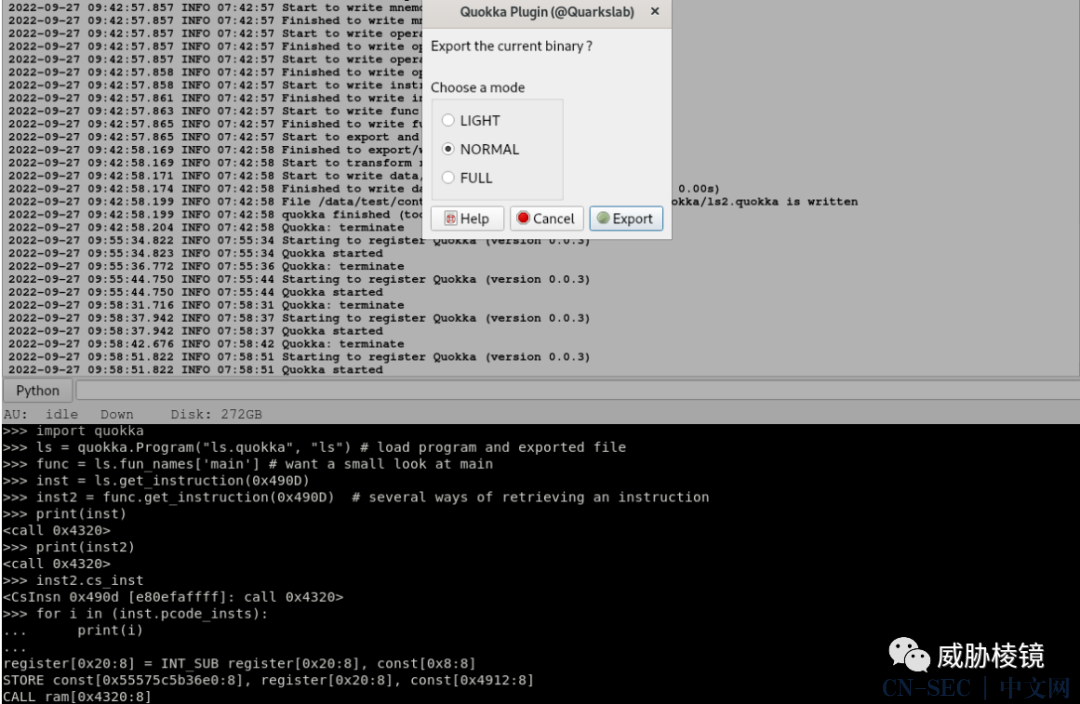Viewport: 1080px width, 704px height.
Task: Click the quokka.Program("ls.quokka", "ls") line
Action: click(314, 447)
